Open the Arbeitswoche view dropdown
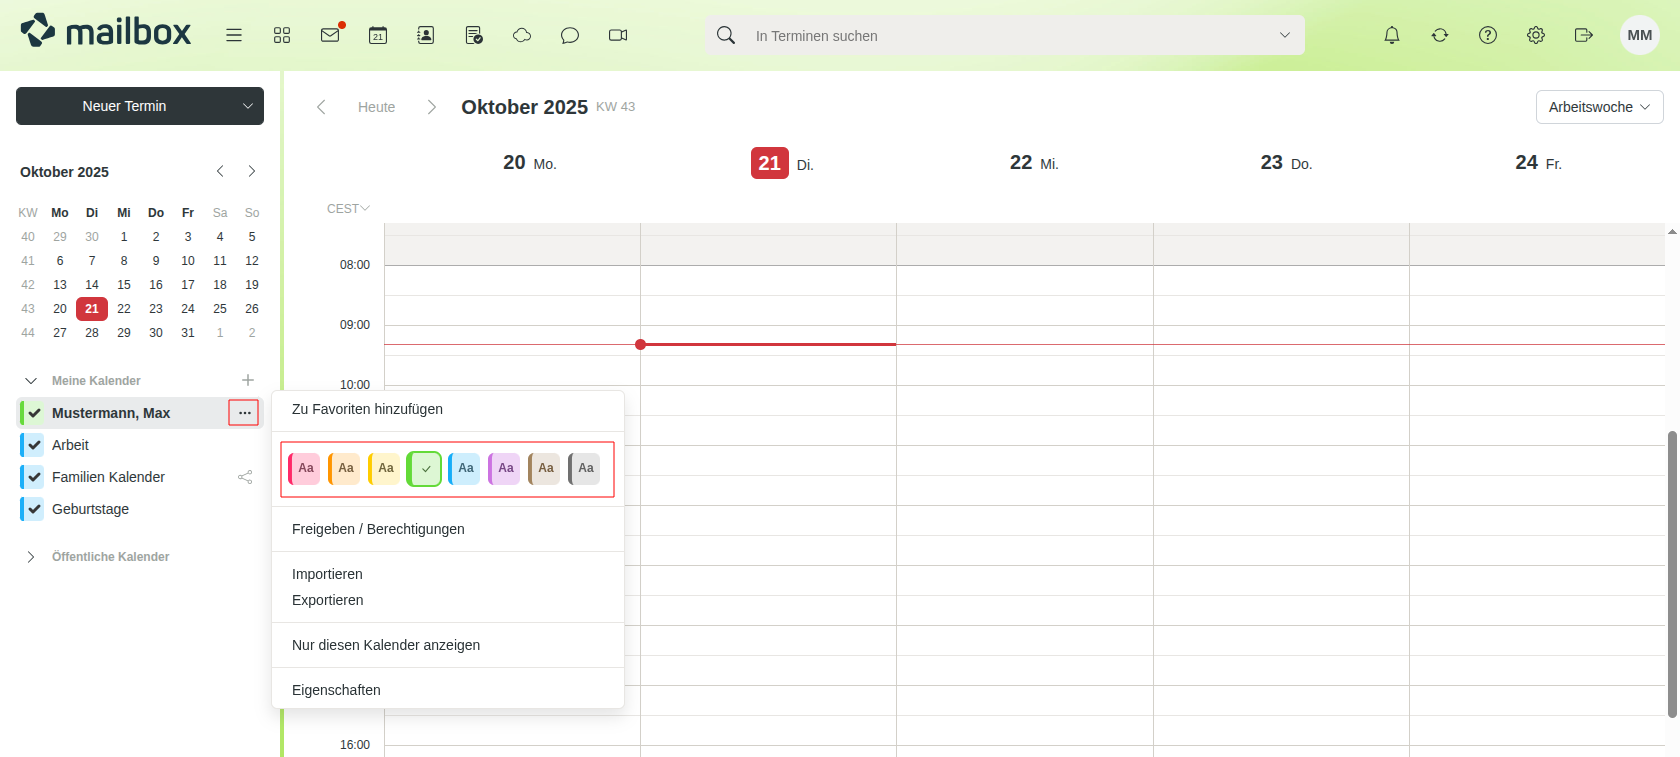Image resolution: width=1680 pixels, height=757 pixels. pyautogui.click(x=1599, y=107)
